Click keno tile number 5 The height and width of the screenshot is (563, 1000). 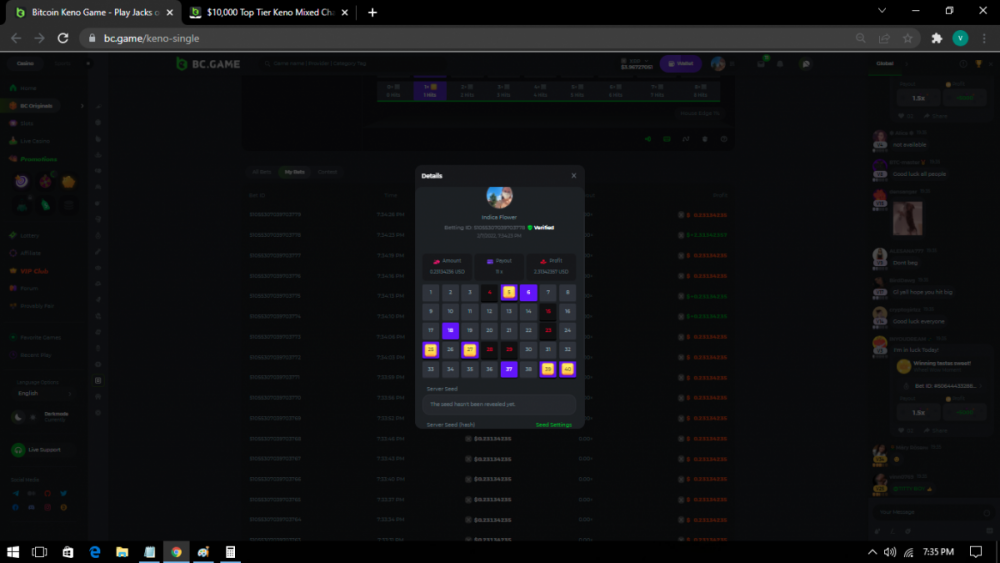click(x=508, y=293)
